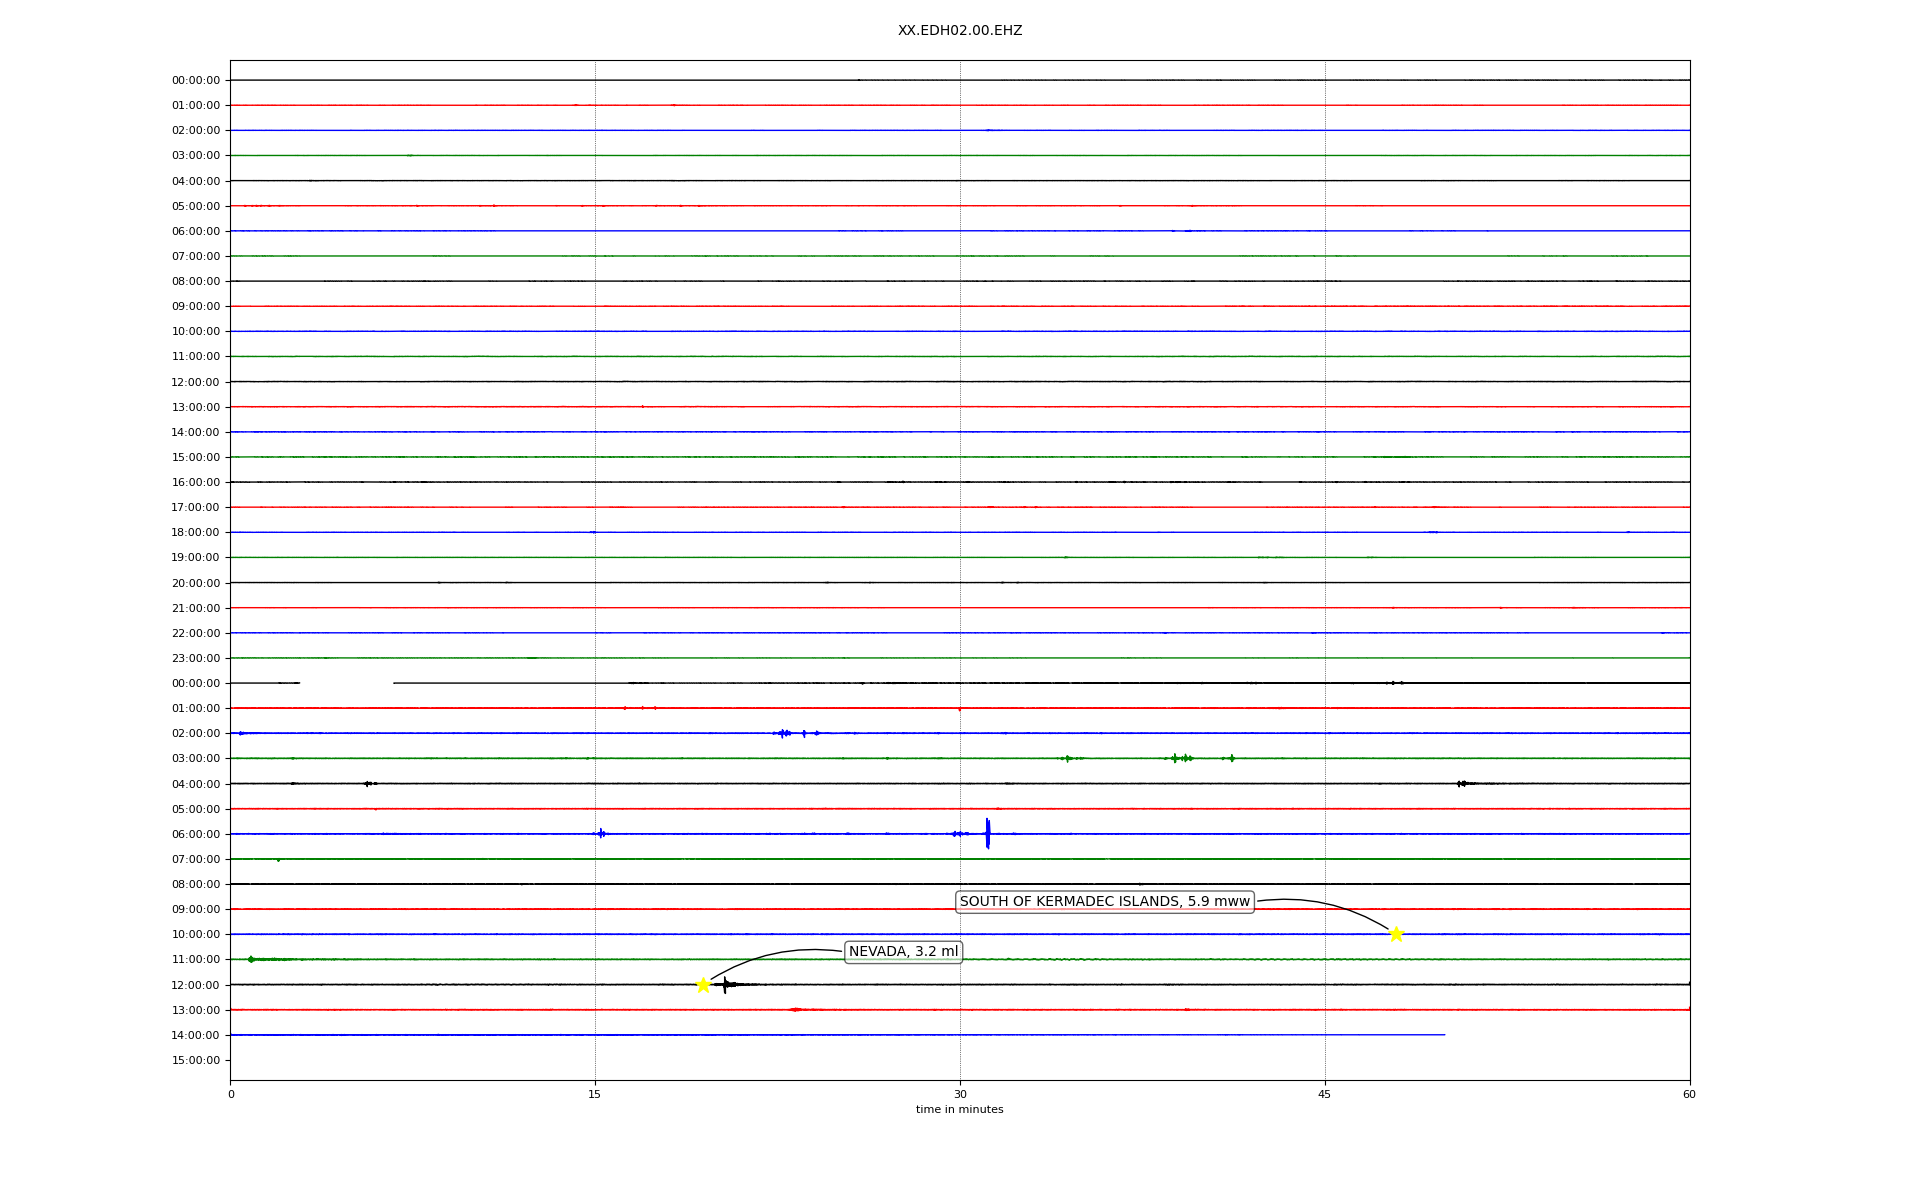Click the black waveform burst after the Nevada star
This screenshot has height=1200, width=1920.
(726, 985)
